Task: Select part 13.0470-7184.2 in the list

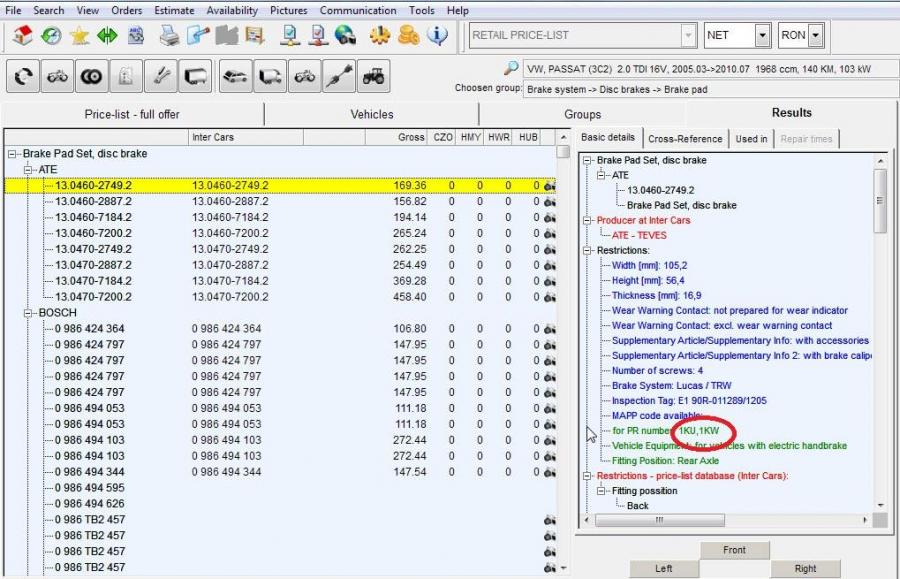Action: (93, 281)
